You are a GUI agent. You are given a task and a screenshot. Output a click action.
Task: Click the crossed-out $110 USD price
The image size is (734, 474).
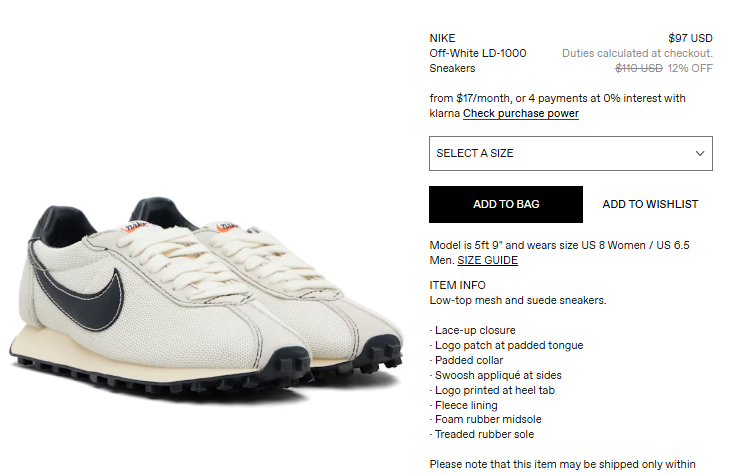tap(639, 68)
